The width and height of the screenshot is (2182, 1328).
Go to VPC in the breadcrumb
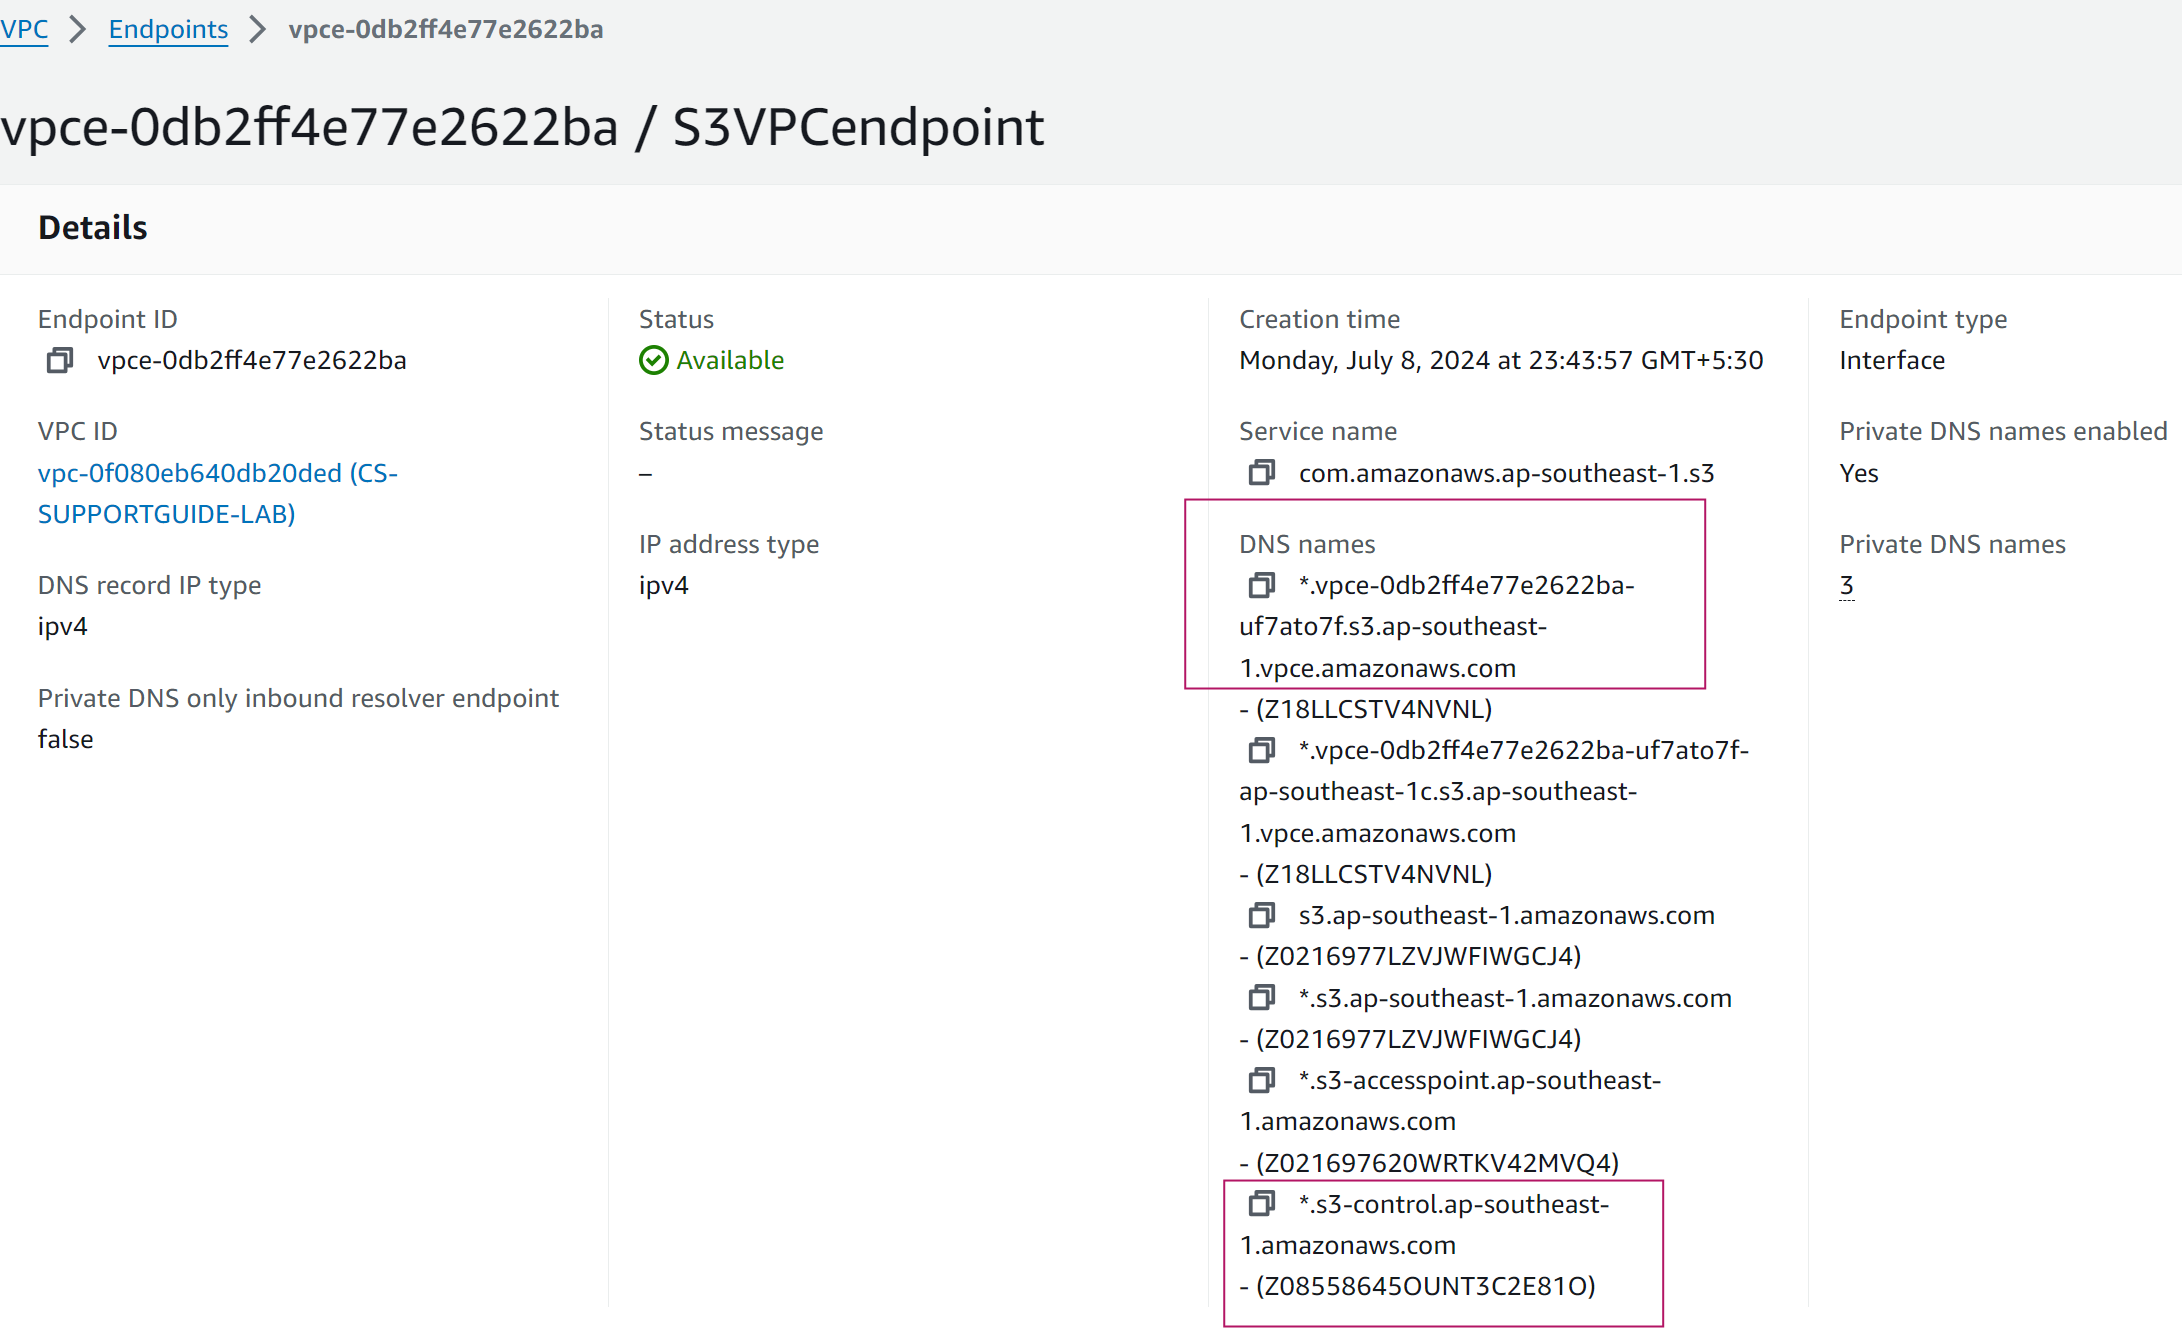[24, 29]
